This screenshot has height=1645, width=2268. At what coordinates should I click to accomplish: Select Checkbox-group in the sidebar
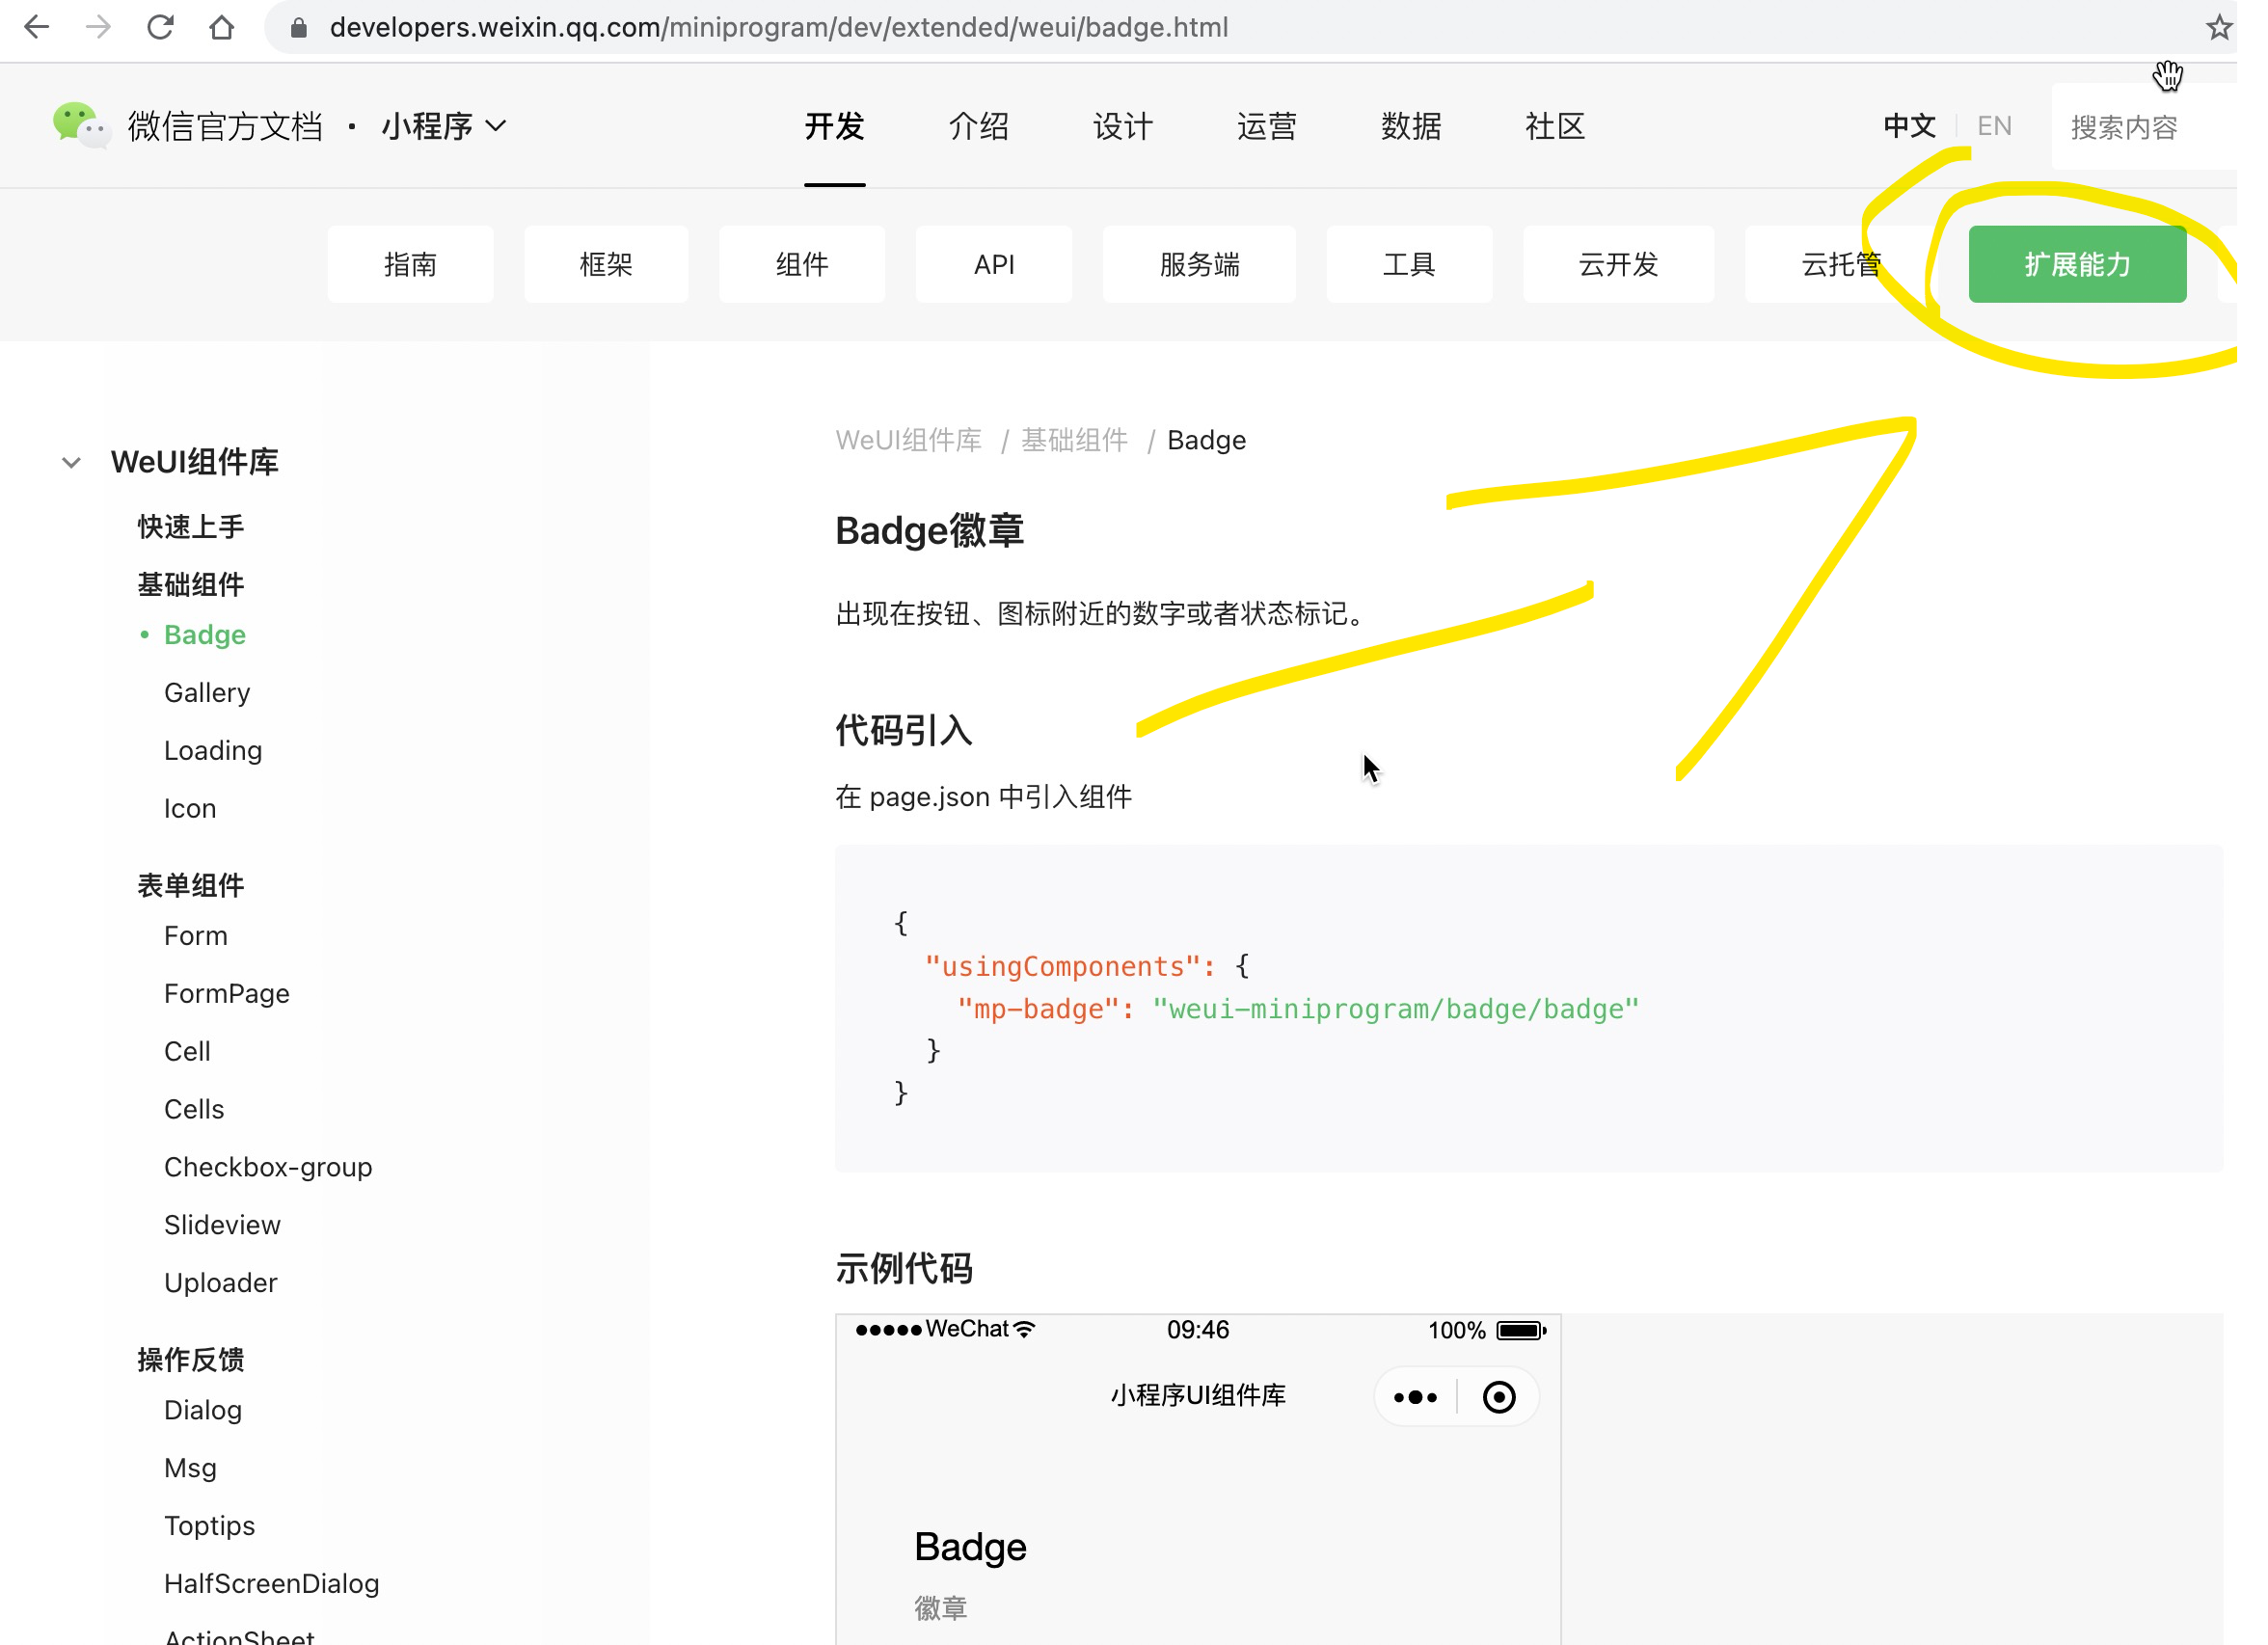pyautogui.click(x=268, y=1167)
